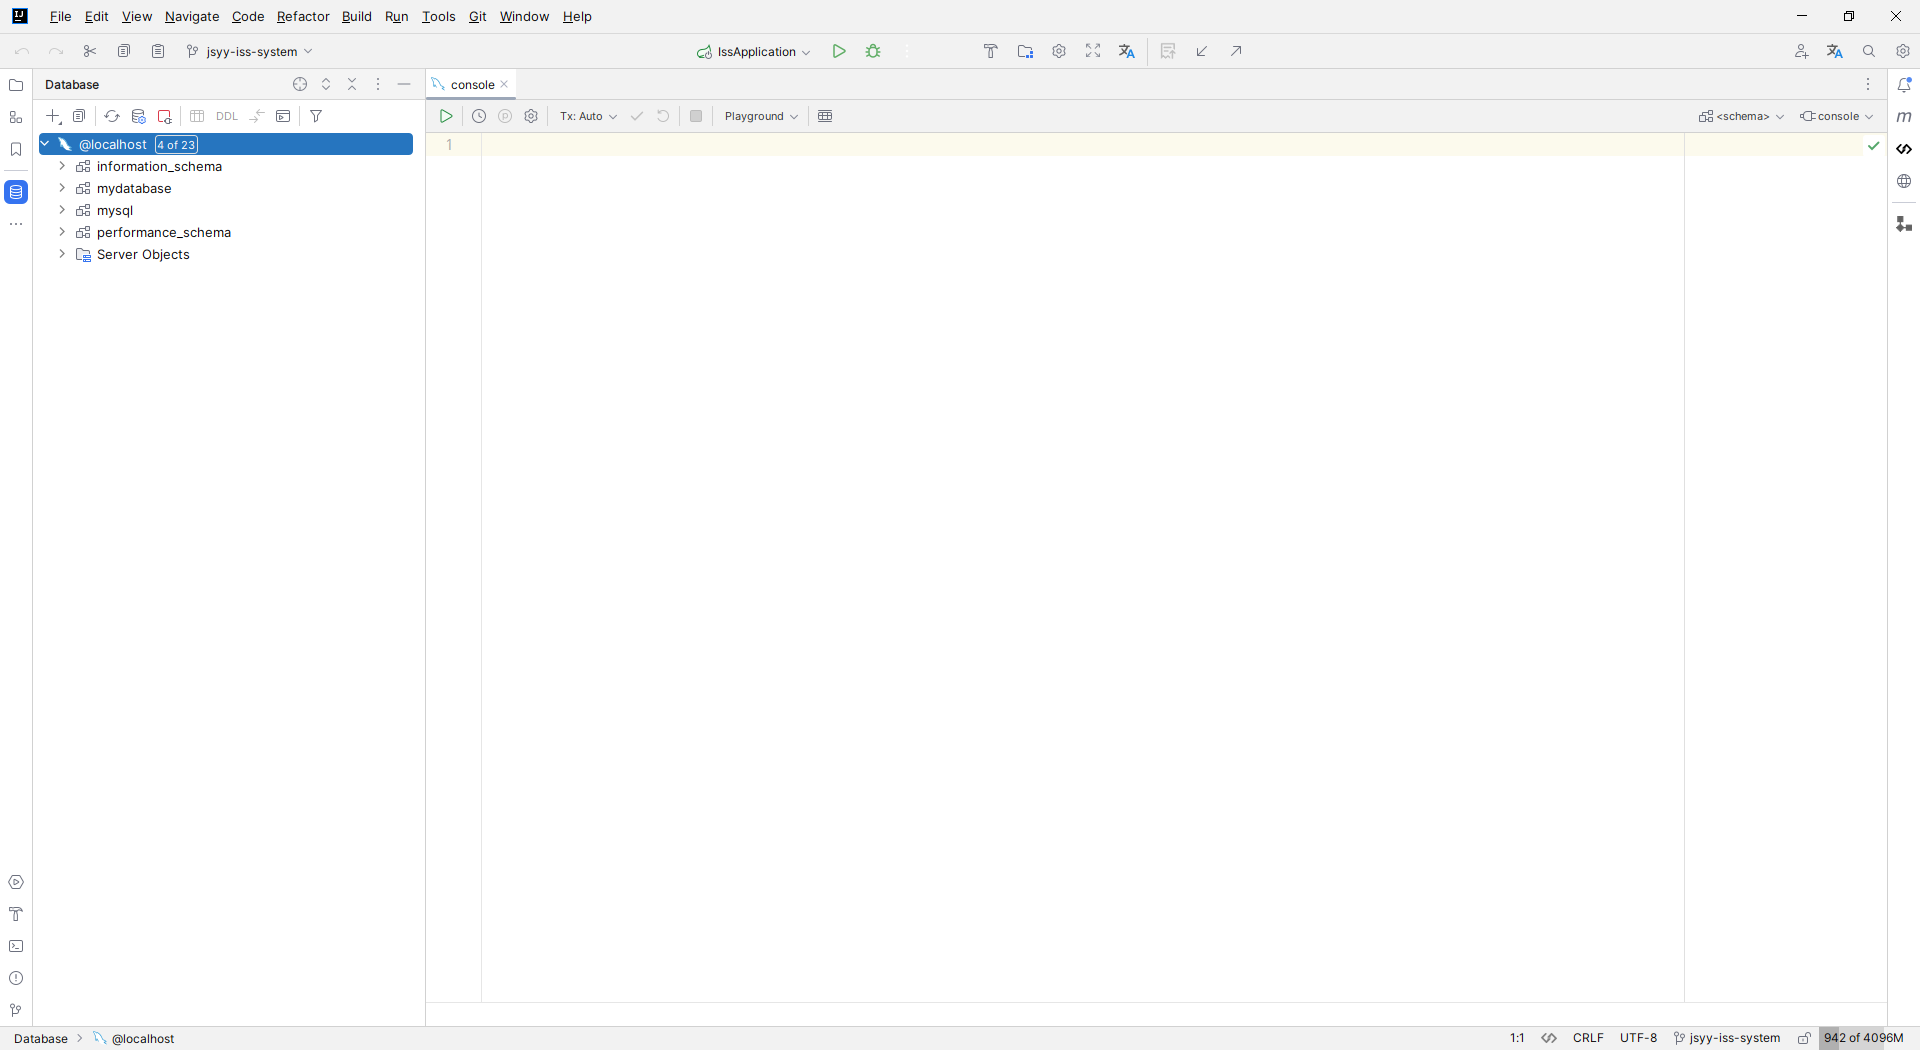Toggle in-editor results table icon
Image resolution: width=1920 pixels, height=1050 pixels.
[825, 116]
